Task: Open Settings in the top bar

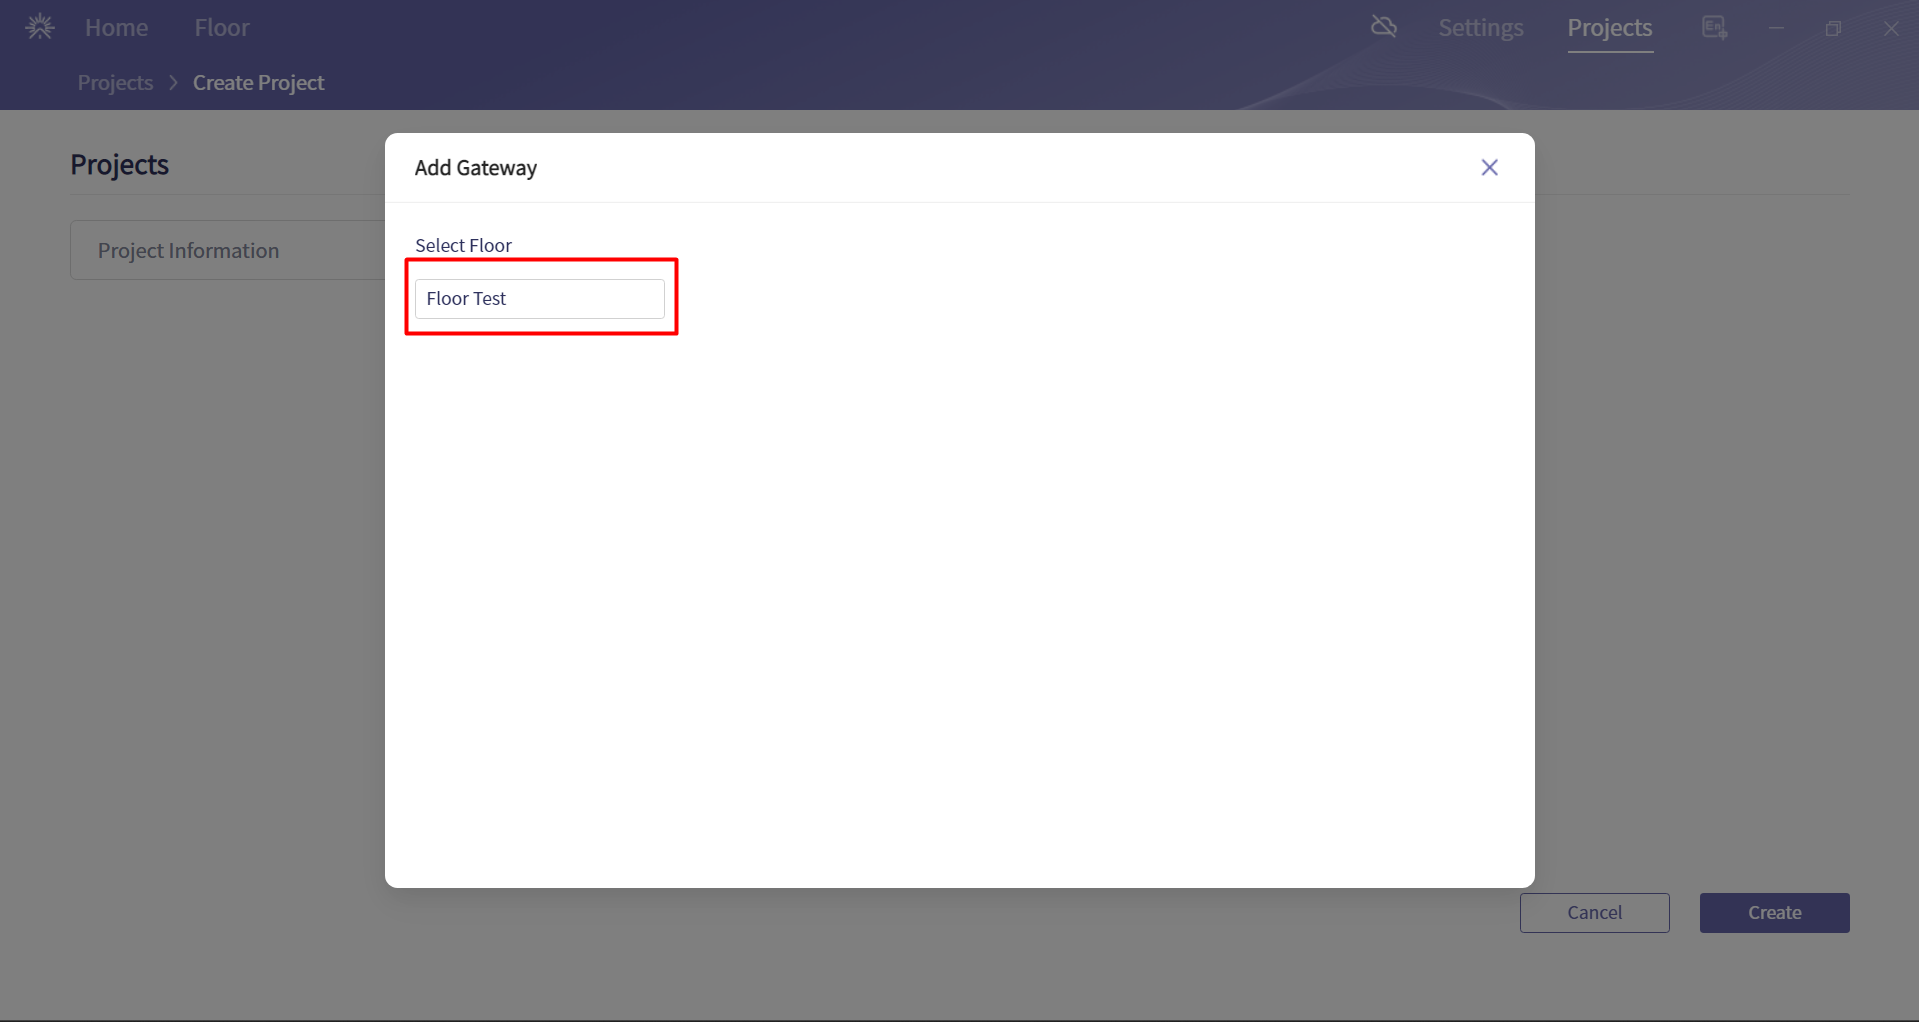Action: (x=1480, y=28)
